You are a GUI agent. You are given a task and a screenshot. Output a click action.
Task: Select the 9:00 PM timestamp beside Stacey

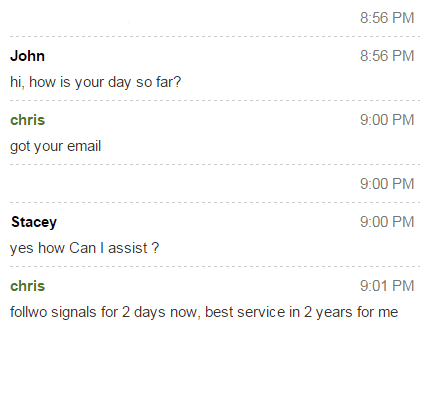(x=387, y=222)
